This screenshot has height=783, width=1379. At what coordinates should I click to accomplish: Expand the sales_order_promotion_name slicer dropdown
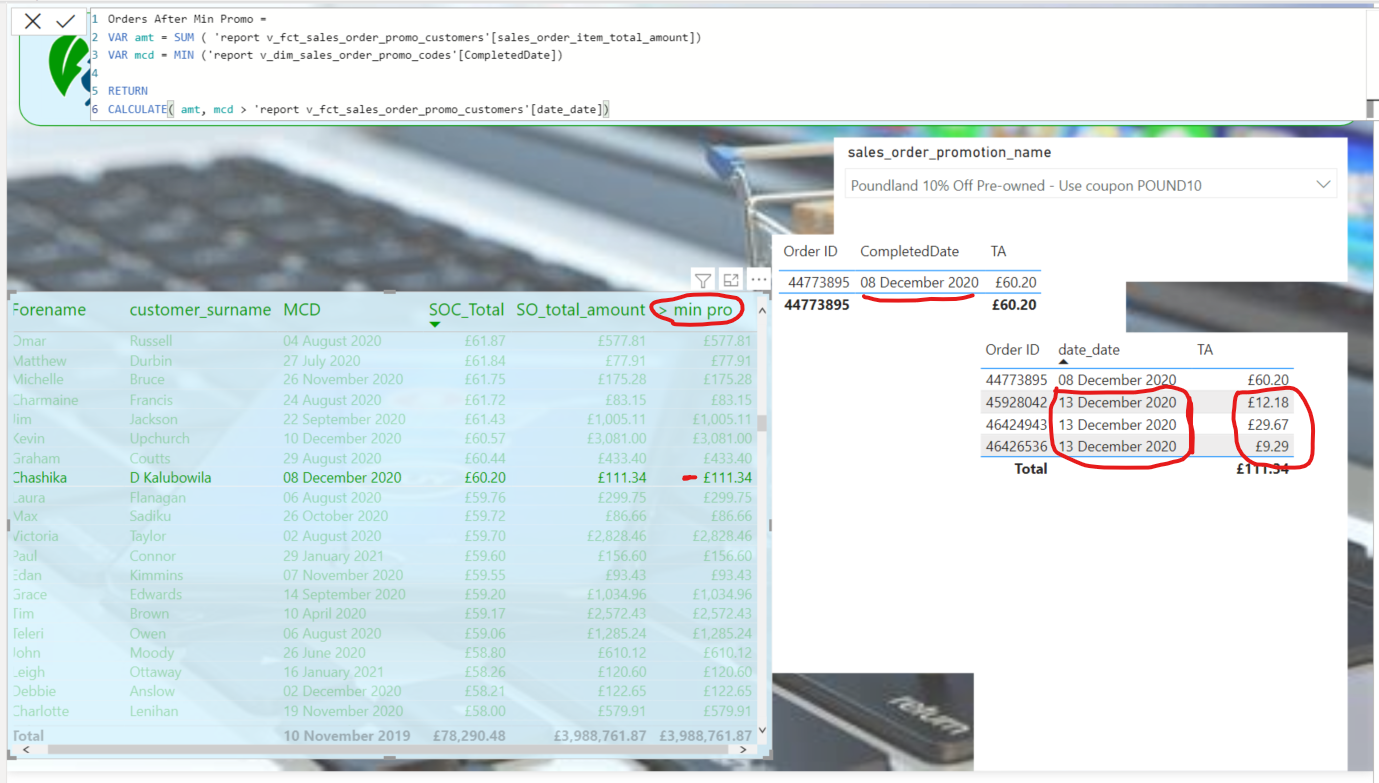point(1324,185)
